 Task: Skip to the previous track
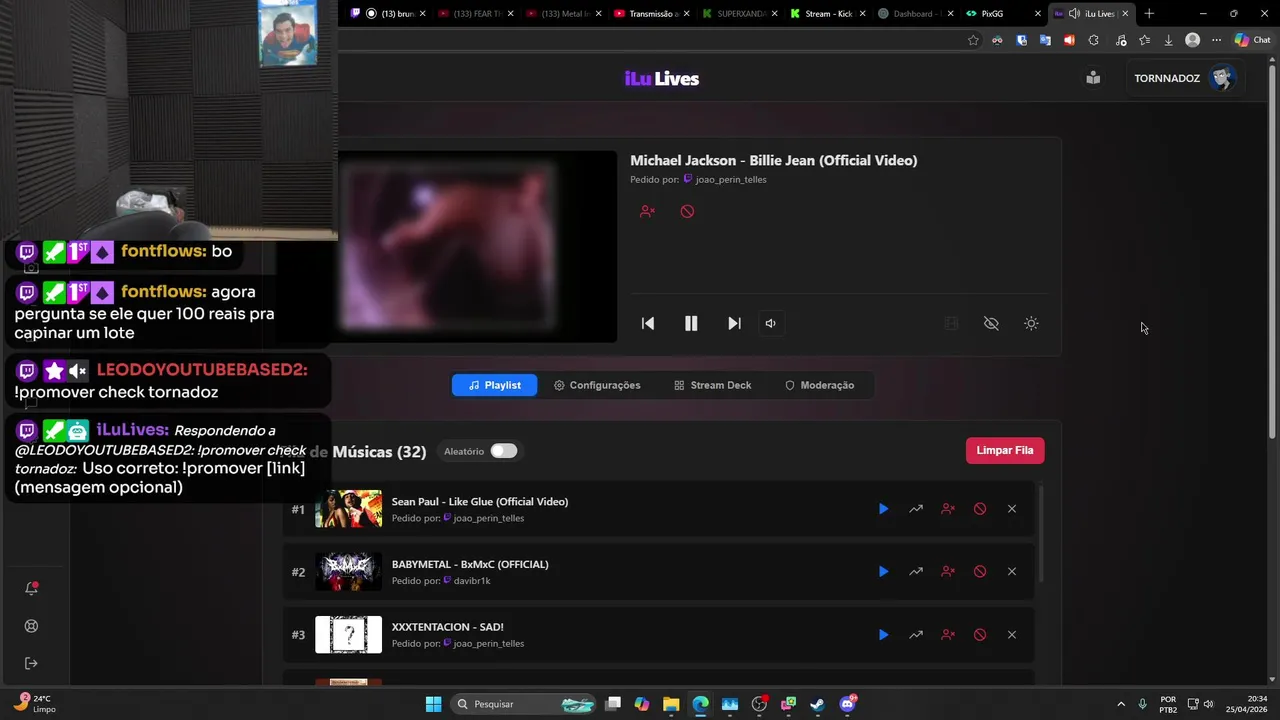648,323
